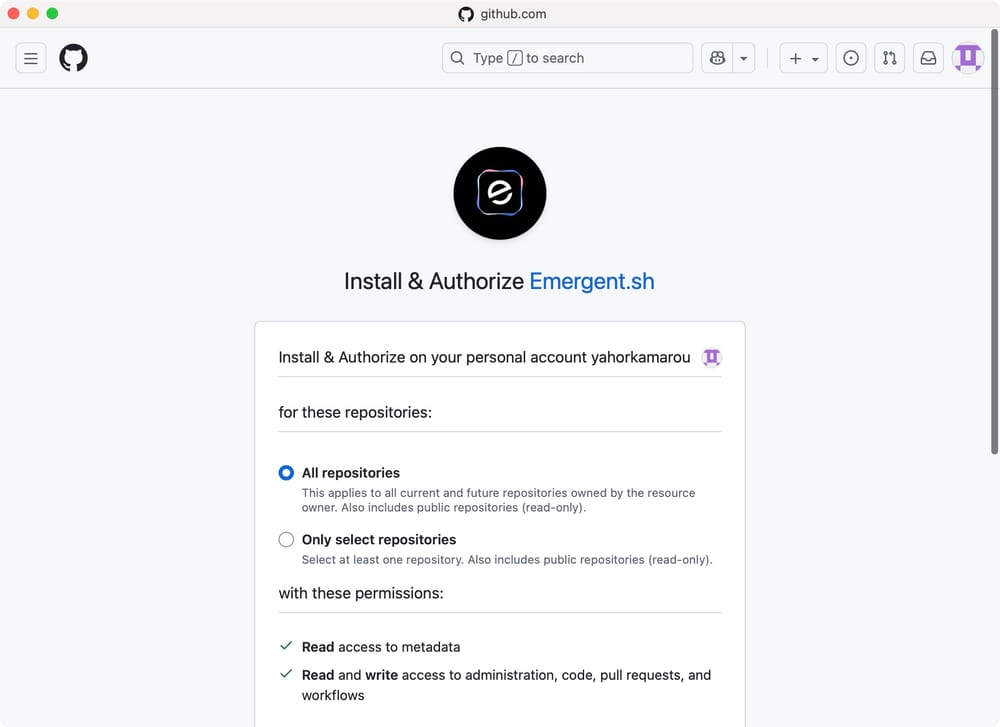1000x727 pixels.
Task: Click the GitHub favicon in the title bar
Action: click(466, 14)
